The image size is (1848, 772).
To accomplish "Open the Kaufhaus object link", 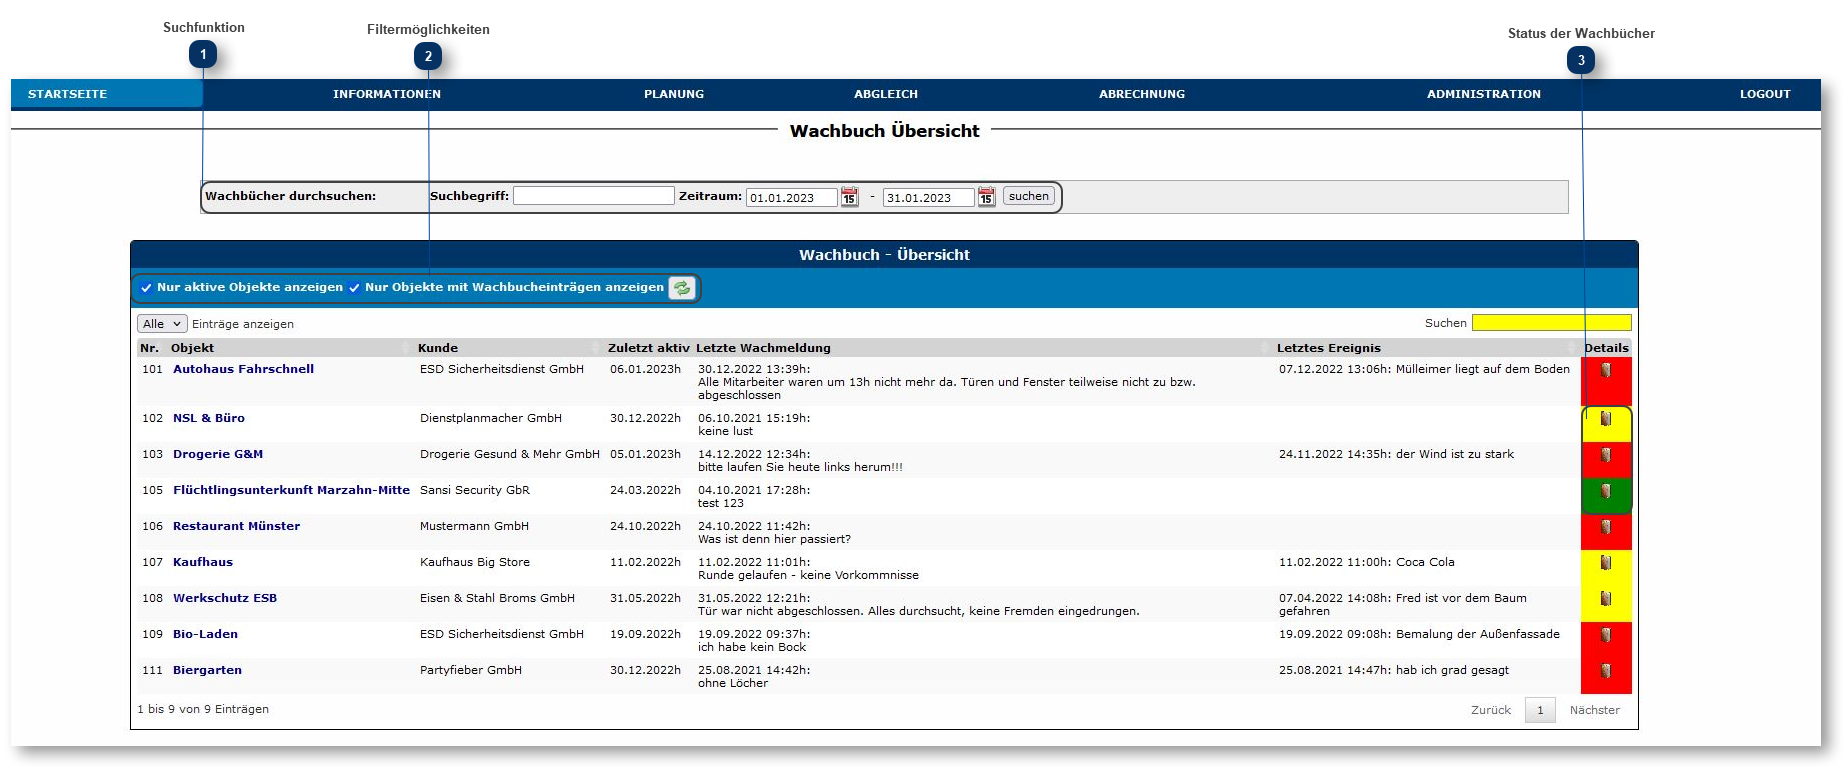I will point(203,562).
